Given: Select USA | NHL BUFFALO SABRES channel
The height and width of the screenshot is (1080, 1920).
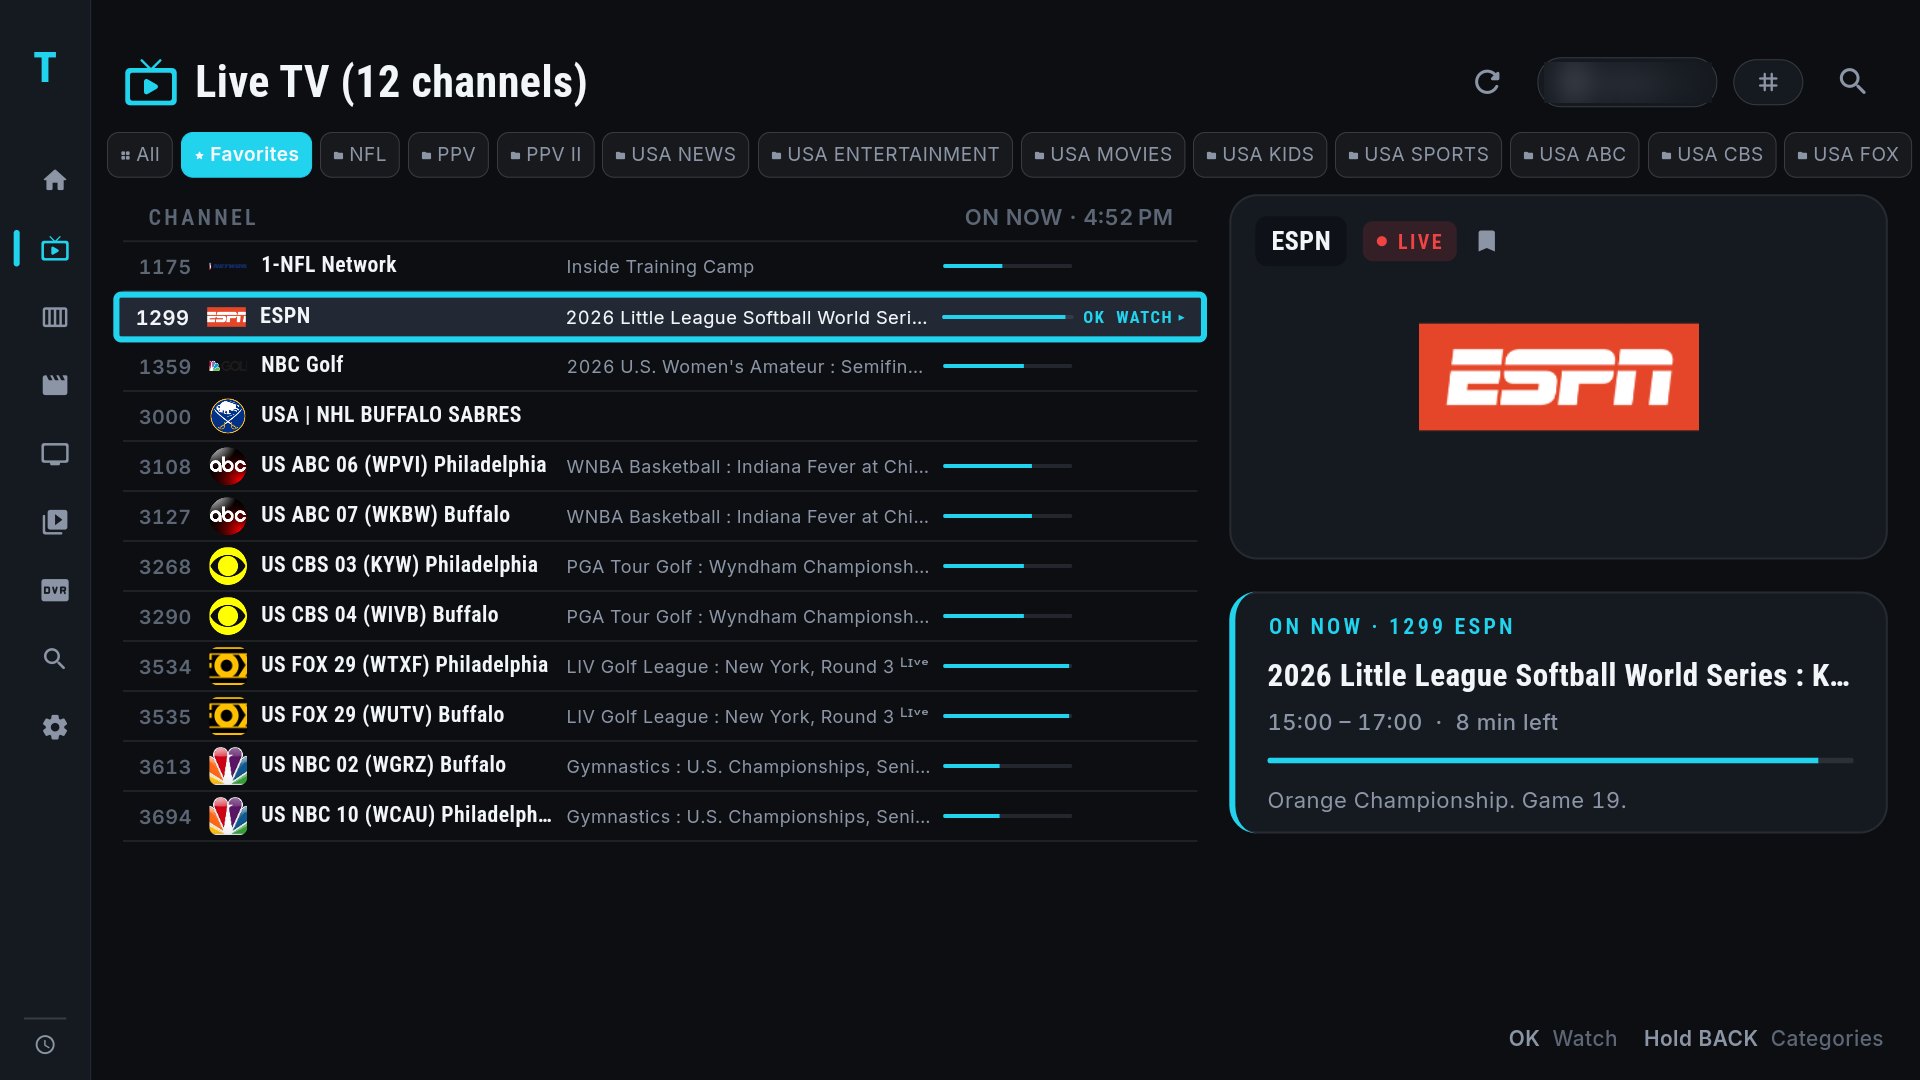Looking at the screenshot, I should point(660,416).
